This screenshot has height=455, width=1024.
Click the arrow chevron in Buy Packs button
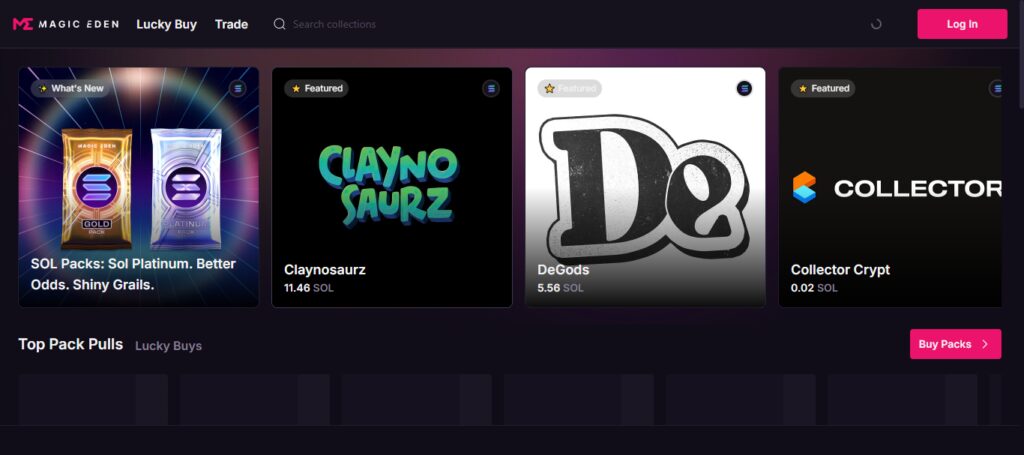[x=985, y=344]
